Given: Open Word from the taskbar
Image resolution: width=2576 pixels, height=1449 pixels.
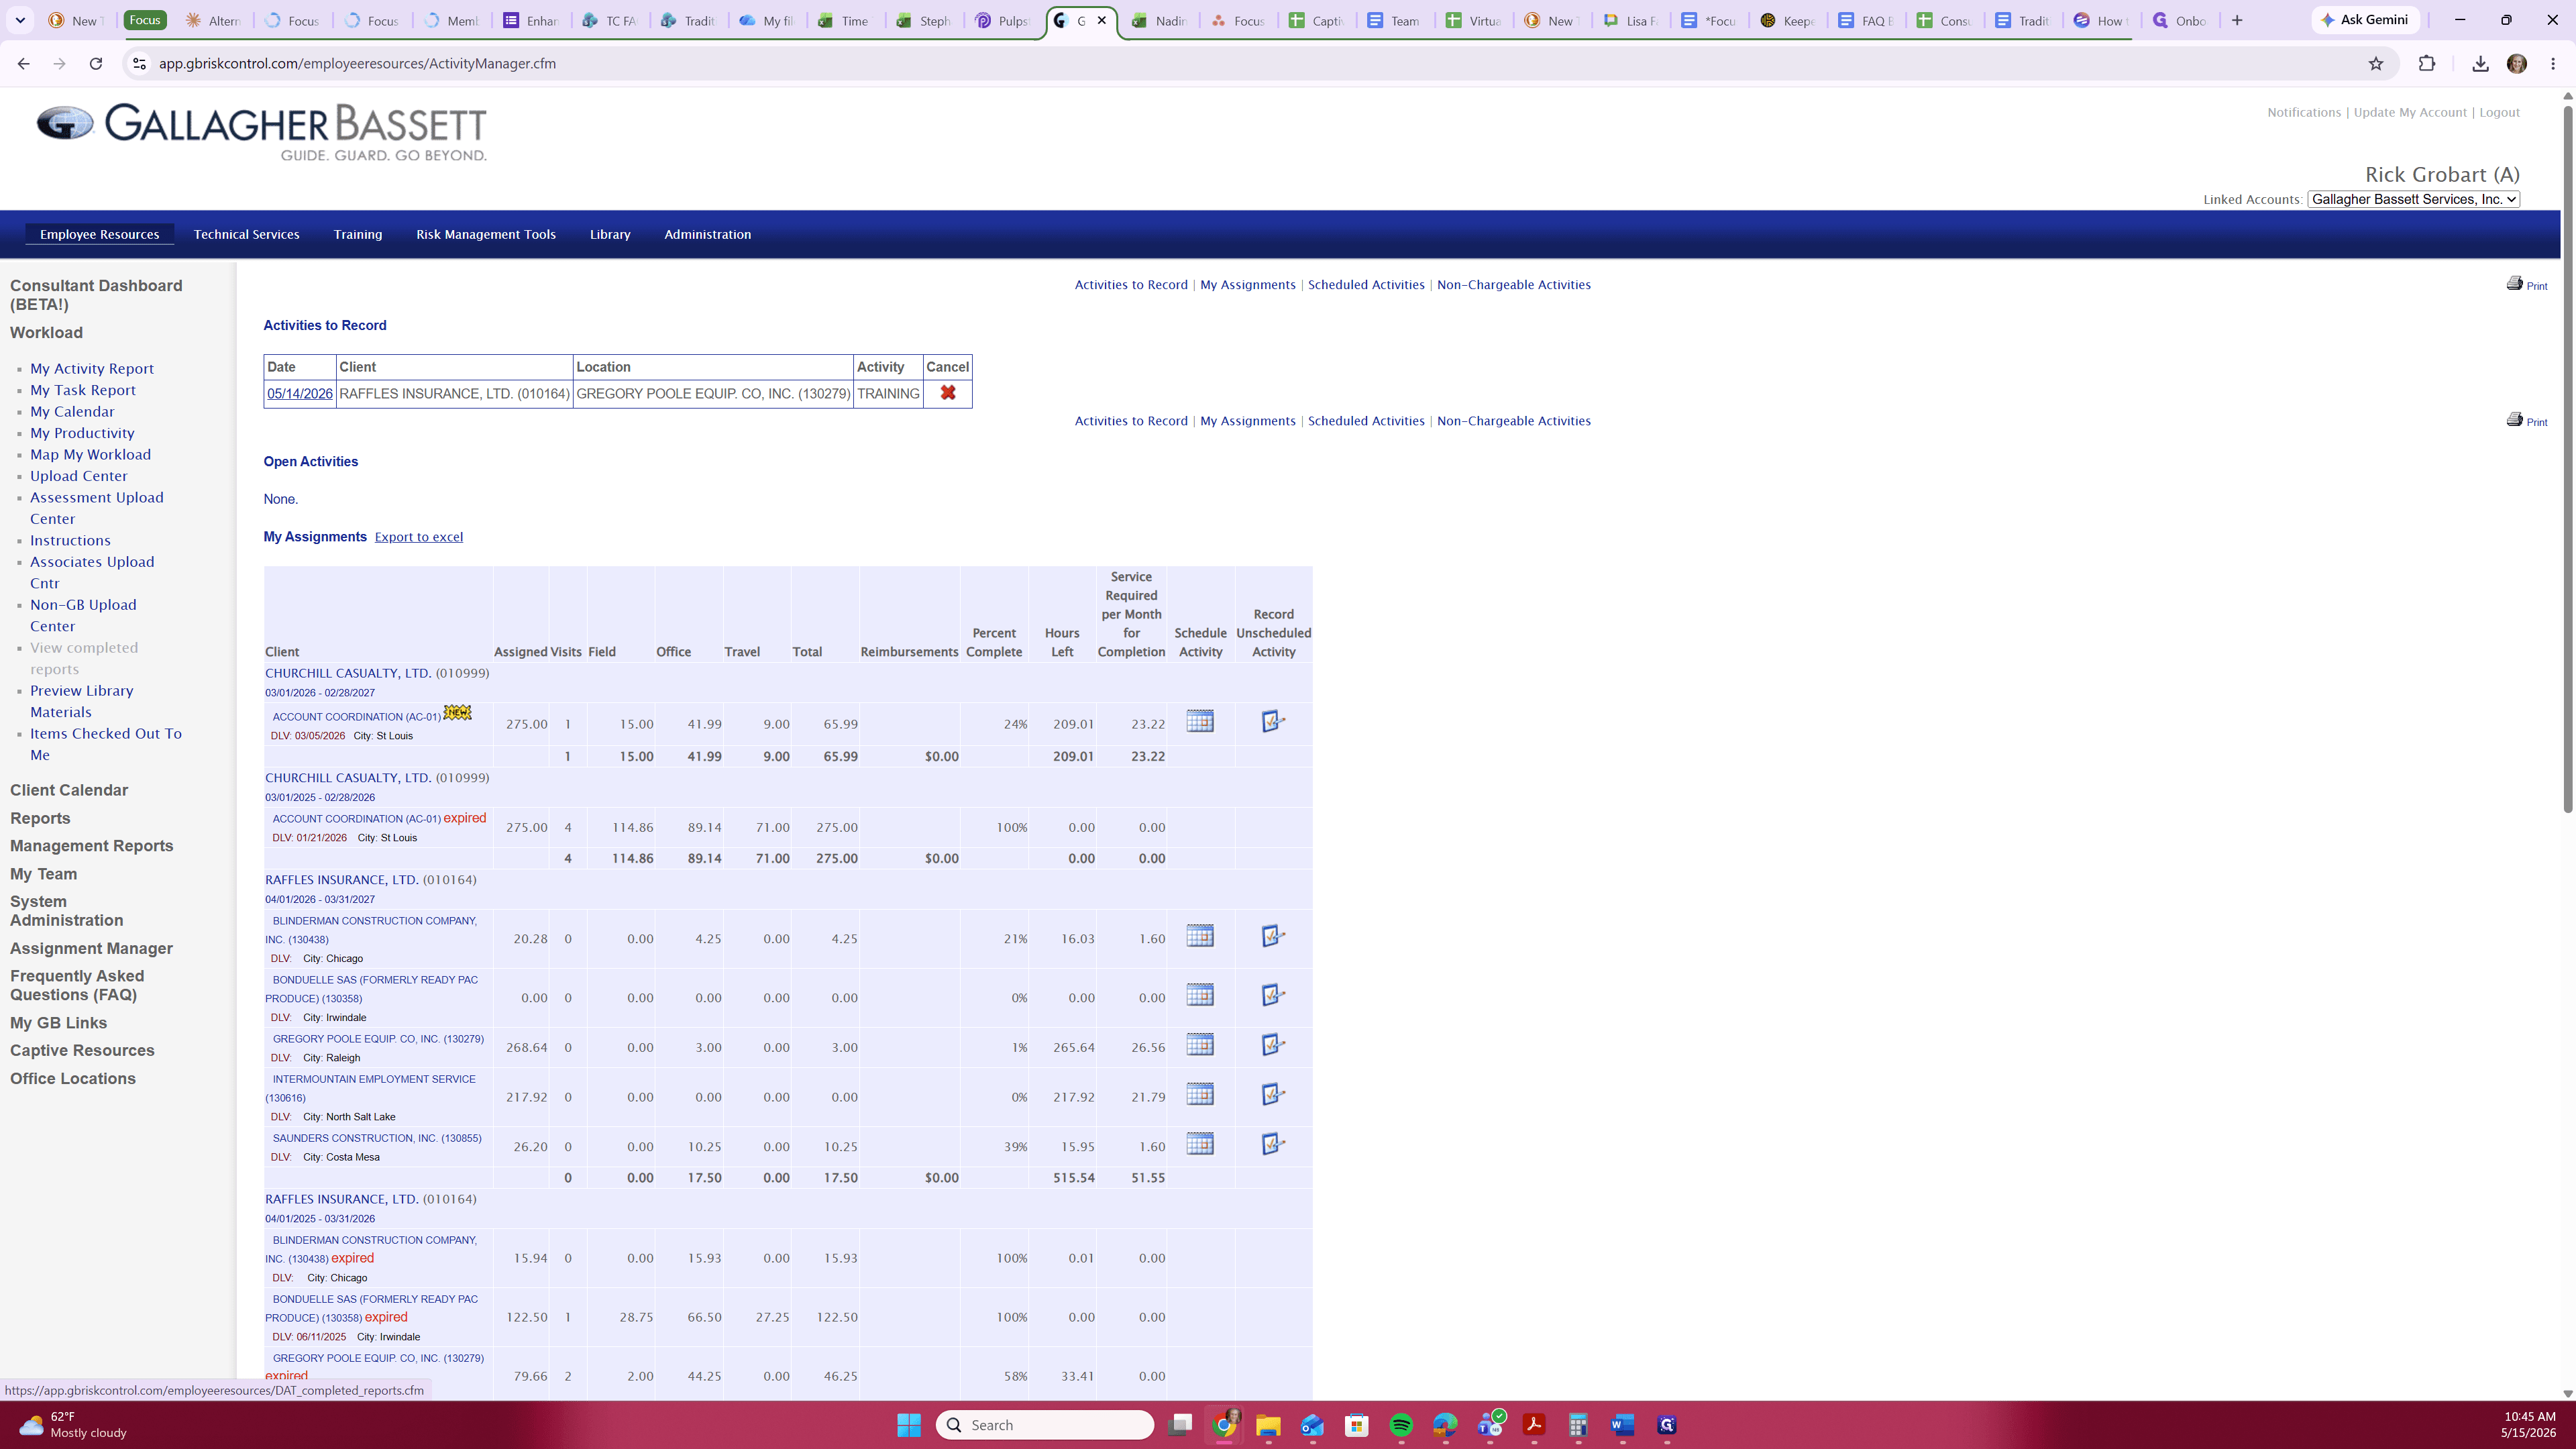Looking at the screenshot, I should [x=1622, y=1425].
